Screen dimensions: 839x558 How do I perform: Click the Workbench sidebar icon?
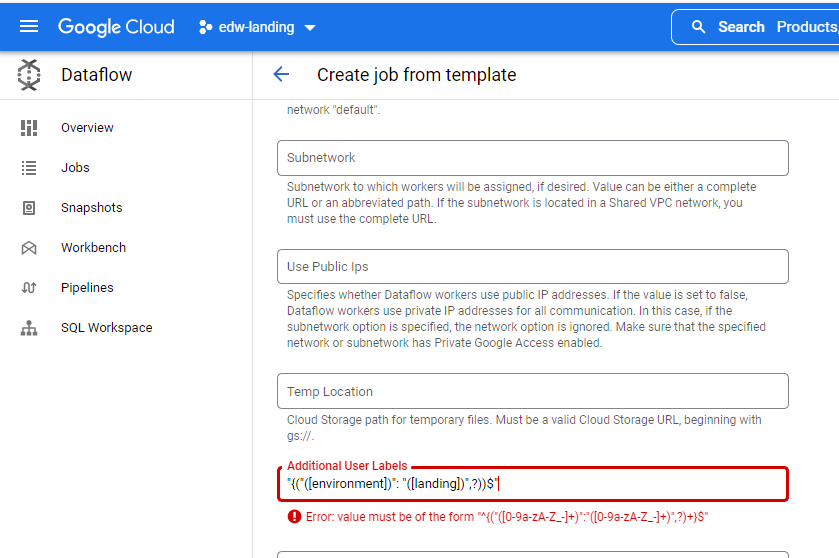[x=29, y=248]
